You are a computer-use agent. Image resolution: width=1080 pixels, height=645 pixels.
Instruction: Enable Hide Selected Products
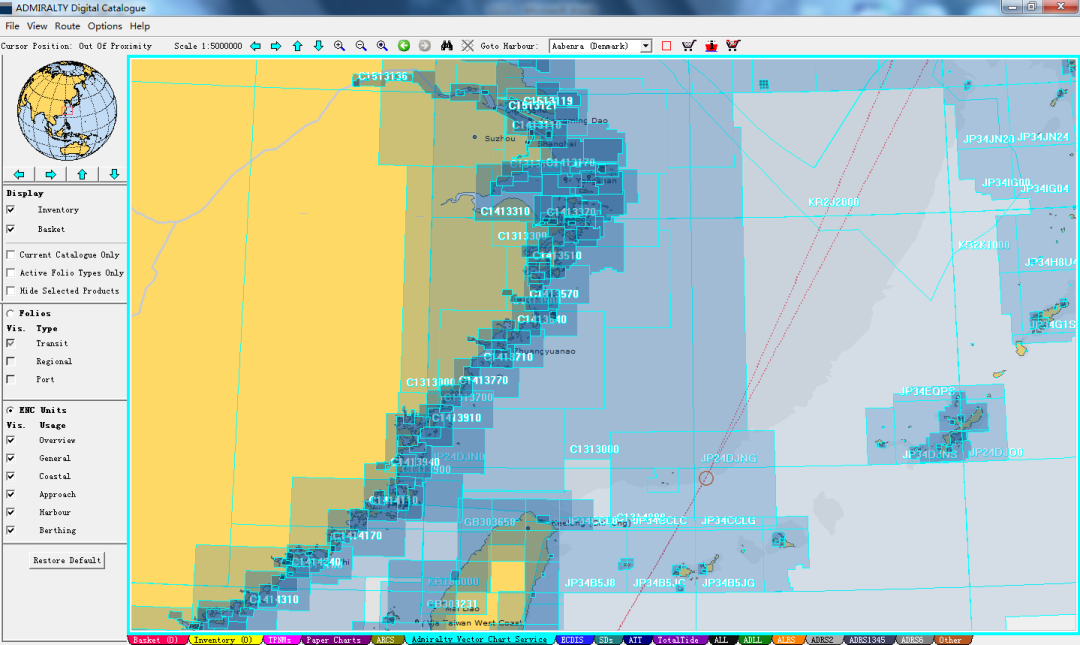click(10, 291)
